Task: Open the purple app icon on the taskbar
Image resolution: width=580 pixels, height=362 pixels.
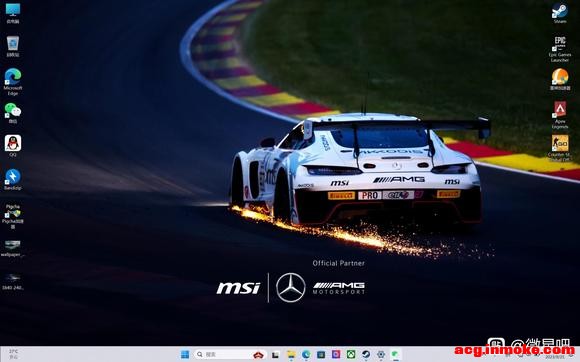Action: point(336,355)
